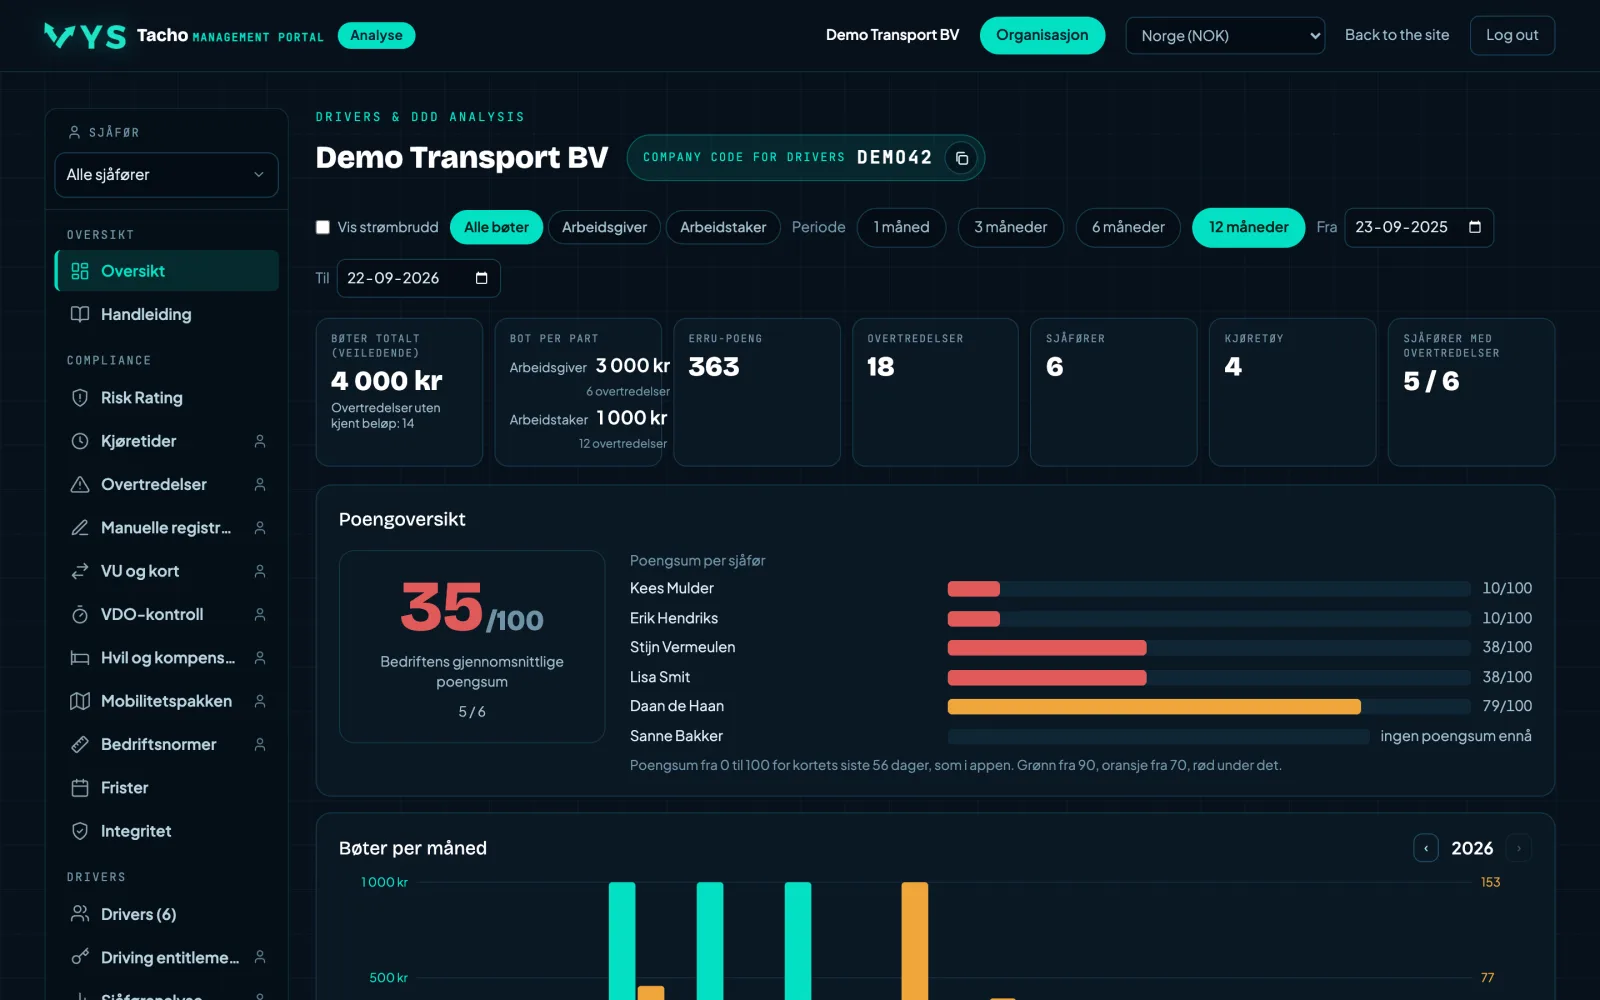This screenshot has width=1600, height=1000.
Task: Click the Mobilitetspakken map icon
Action: point(80,701)
